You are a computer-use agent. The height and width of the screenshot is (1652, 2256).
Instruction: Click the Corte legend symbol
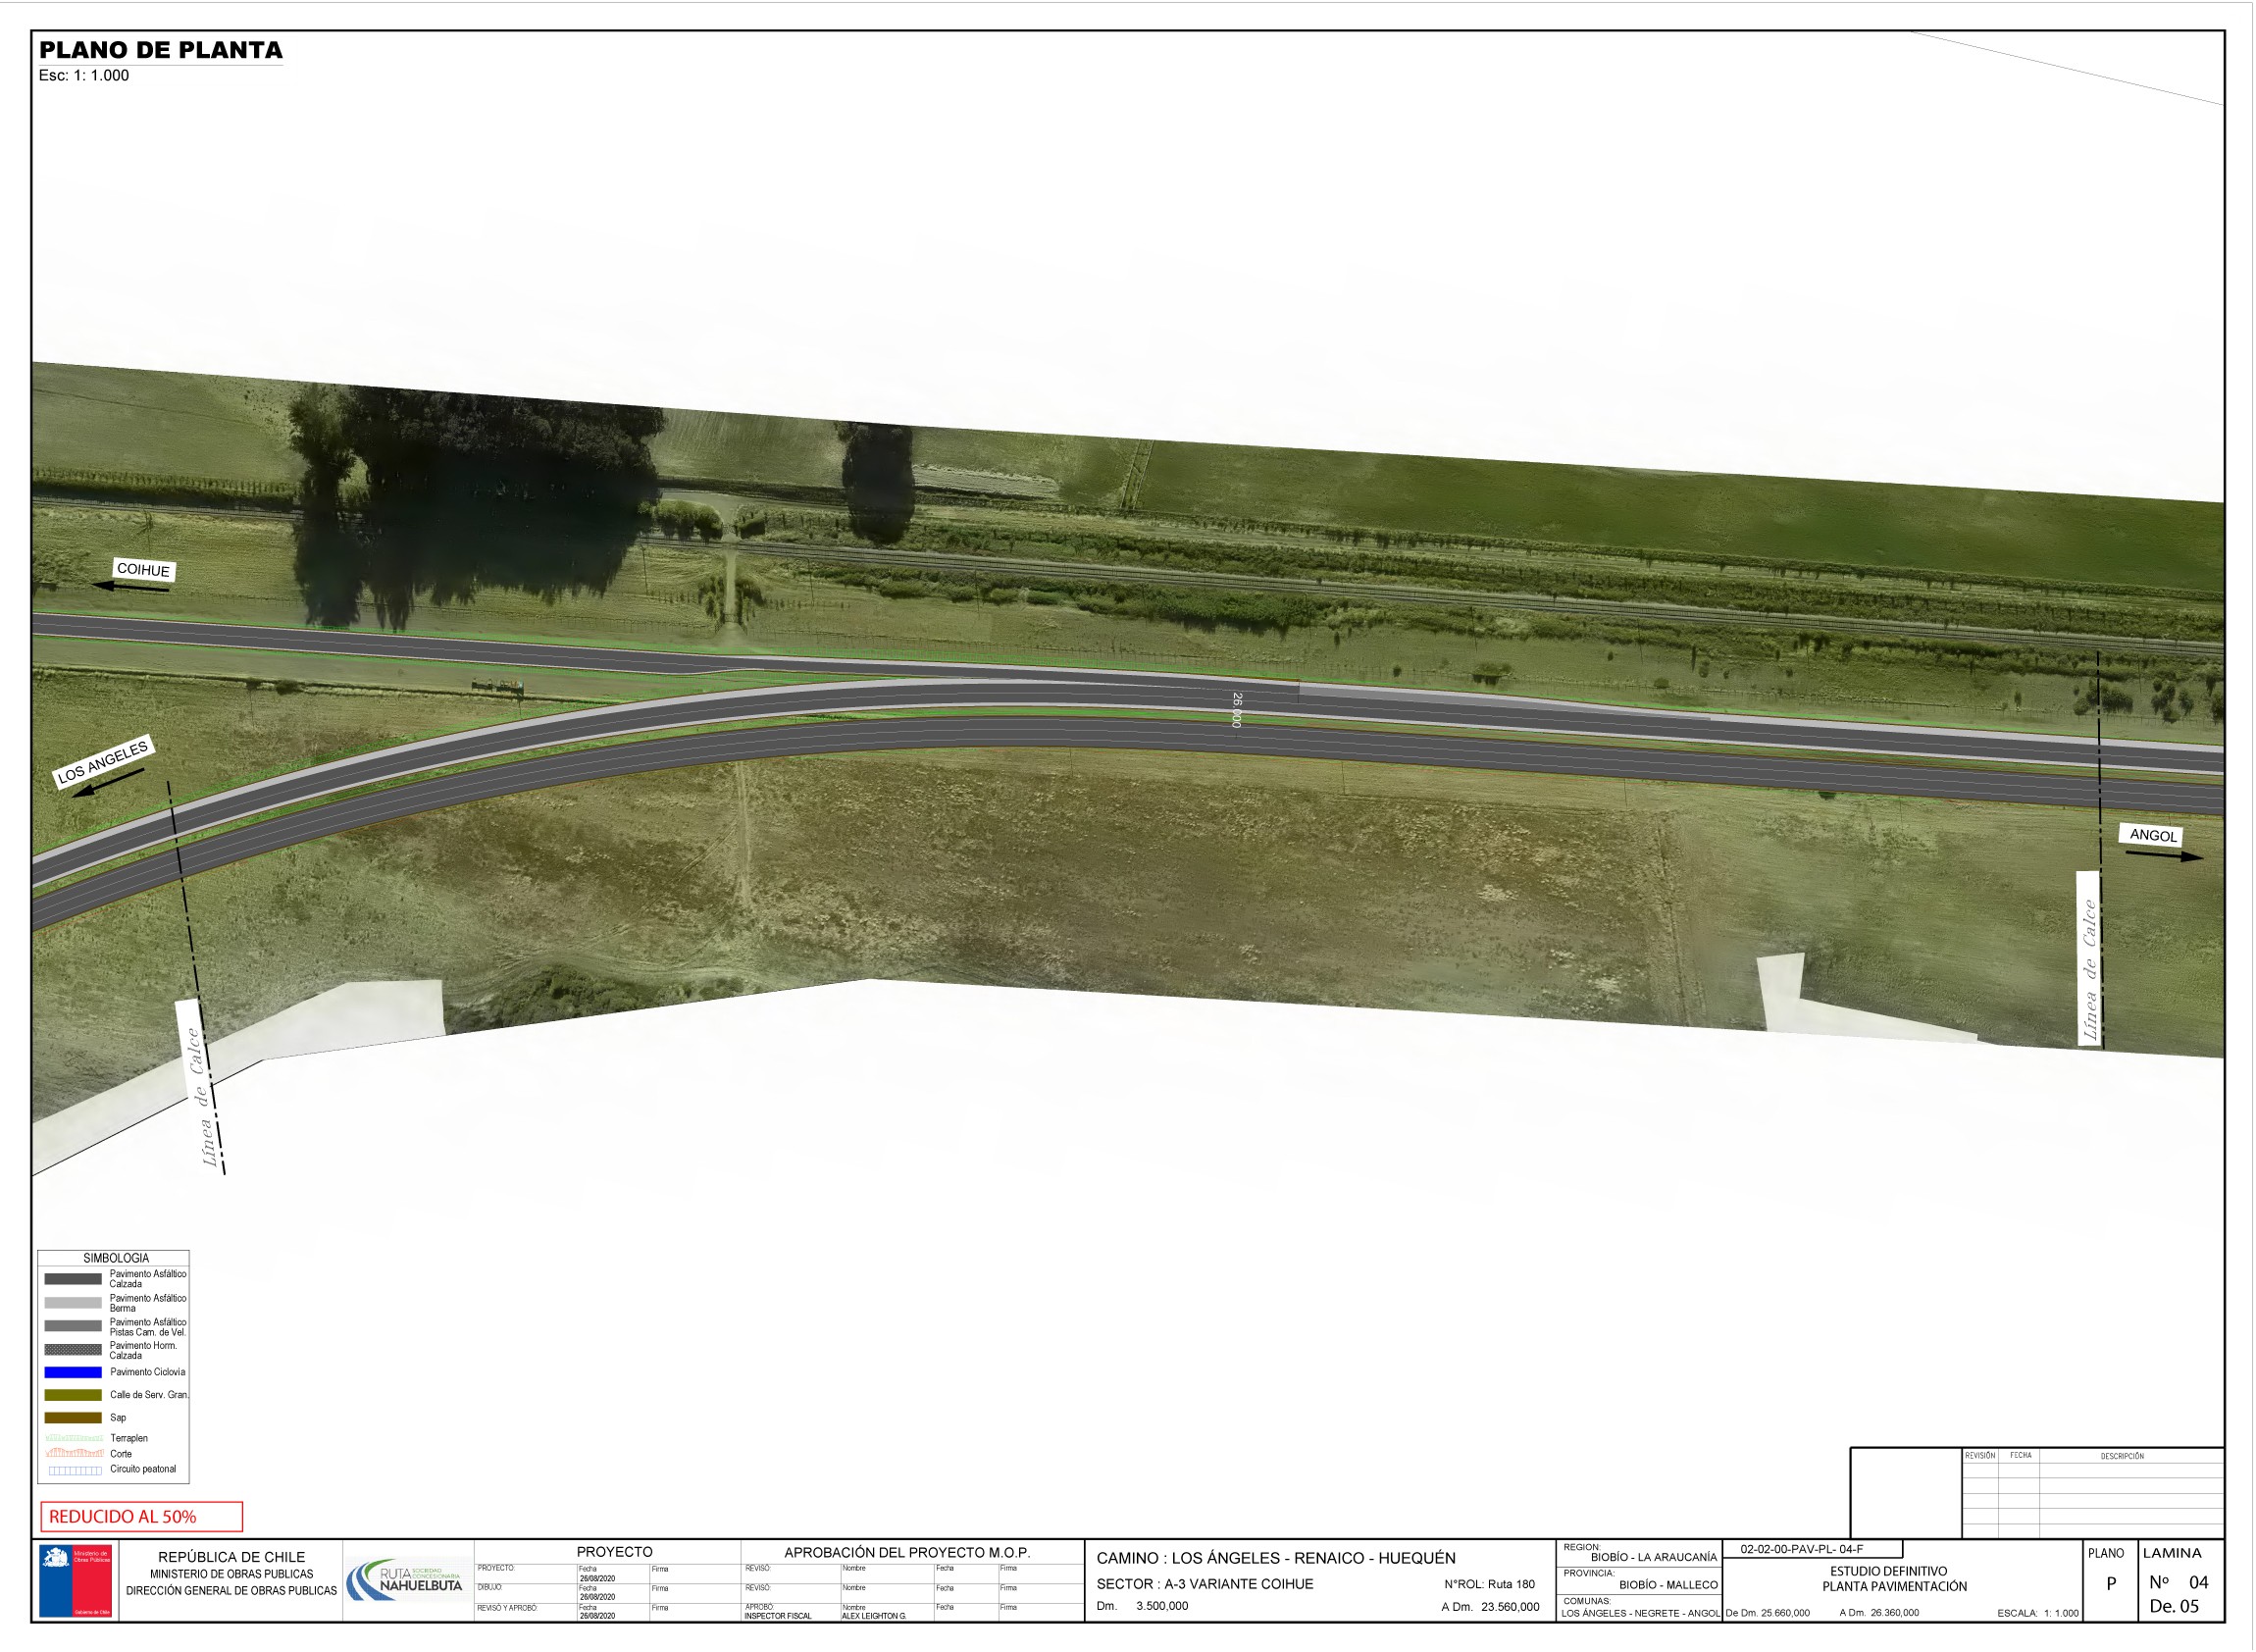74,1453
